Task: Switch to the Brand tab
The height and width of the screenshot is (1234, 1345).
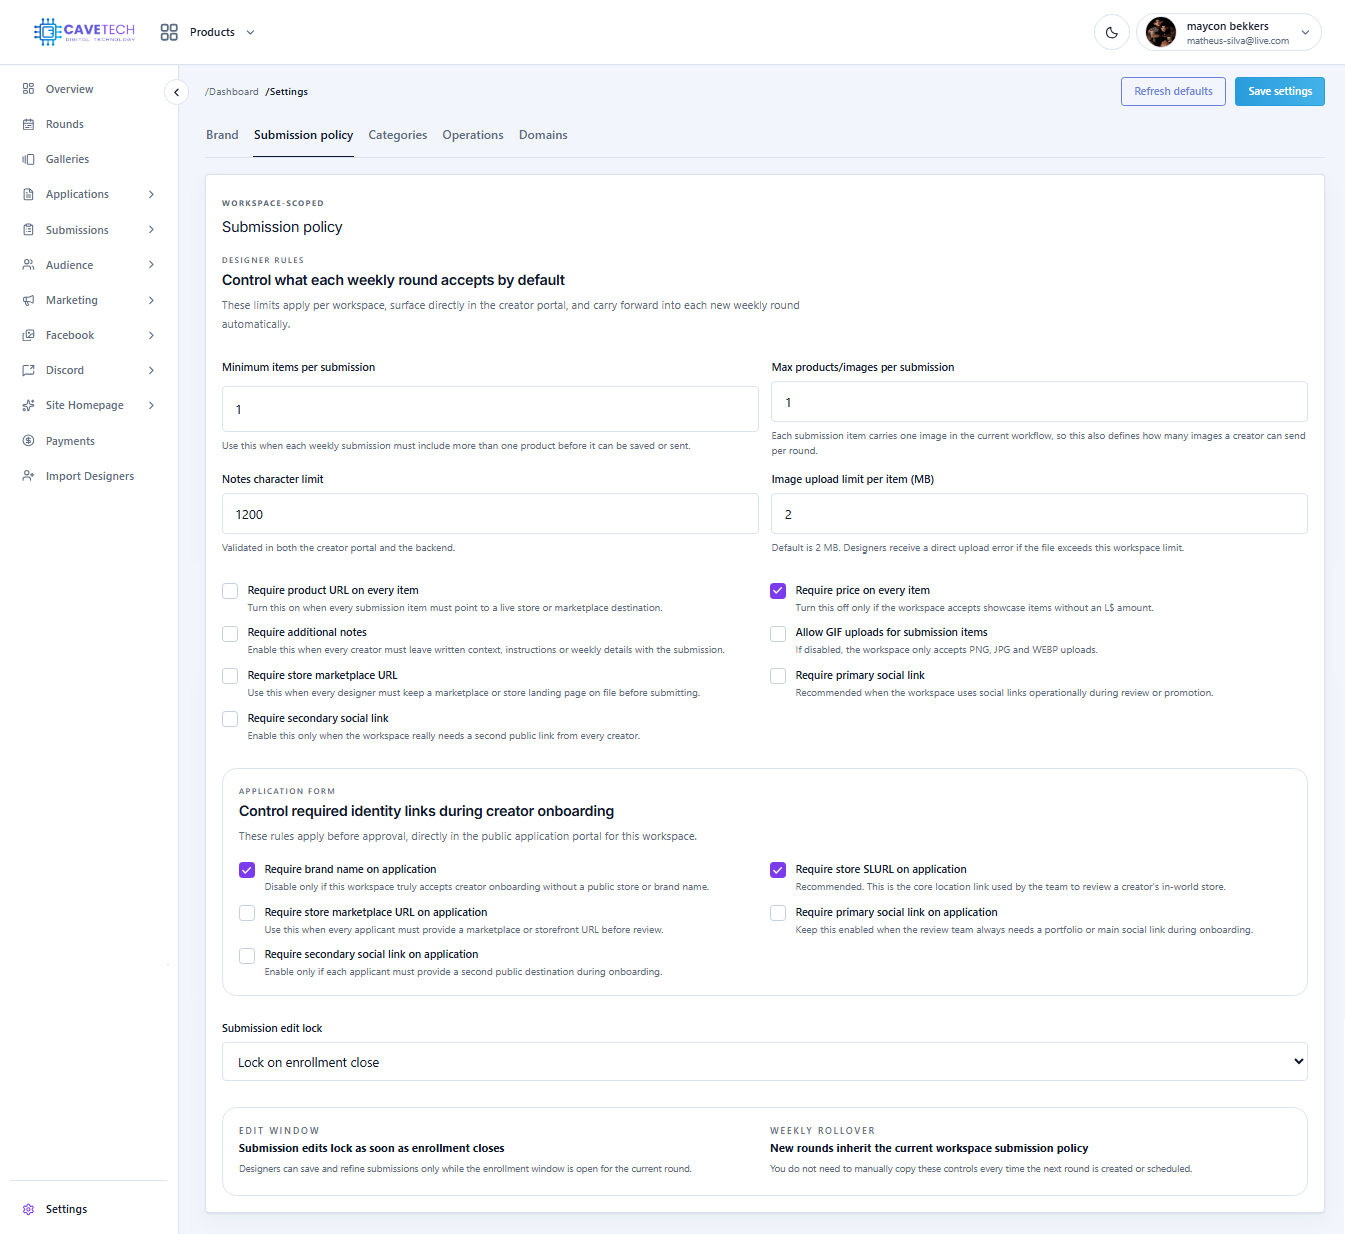Action: 222,135
